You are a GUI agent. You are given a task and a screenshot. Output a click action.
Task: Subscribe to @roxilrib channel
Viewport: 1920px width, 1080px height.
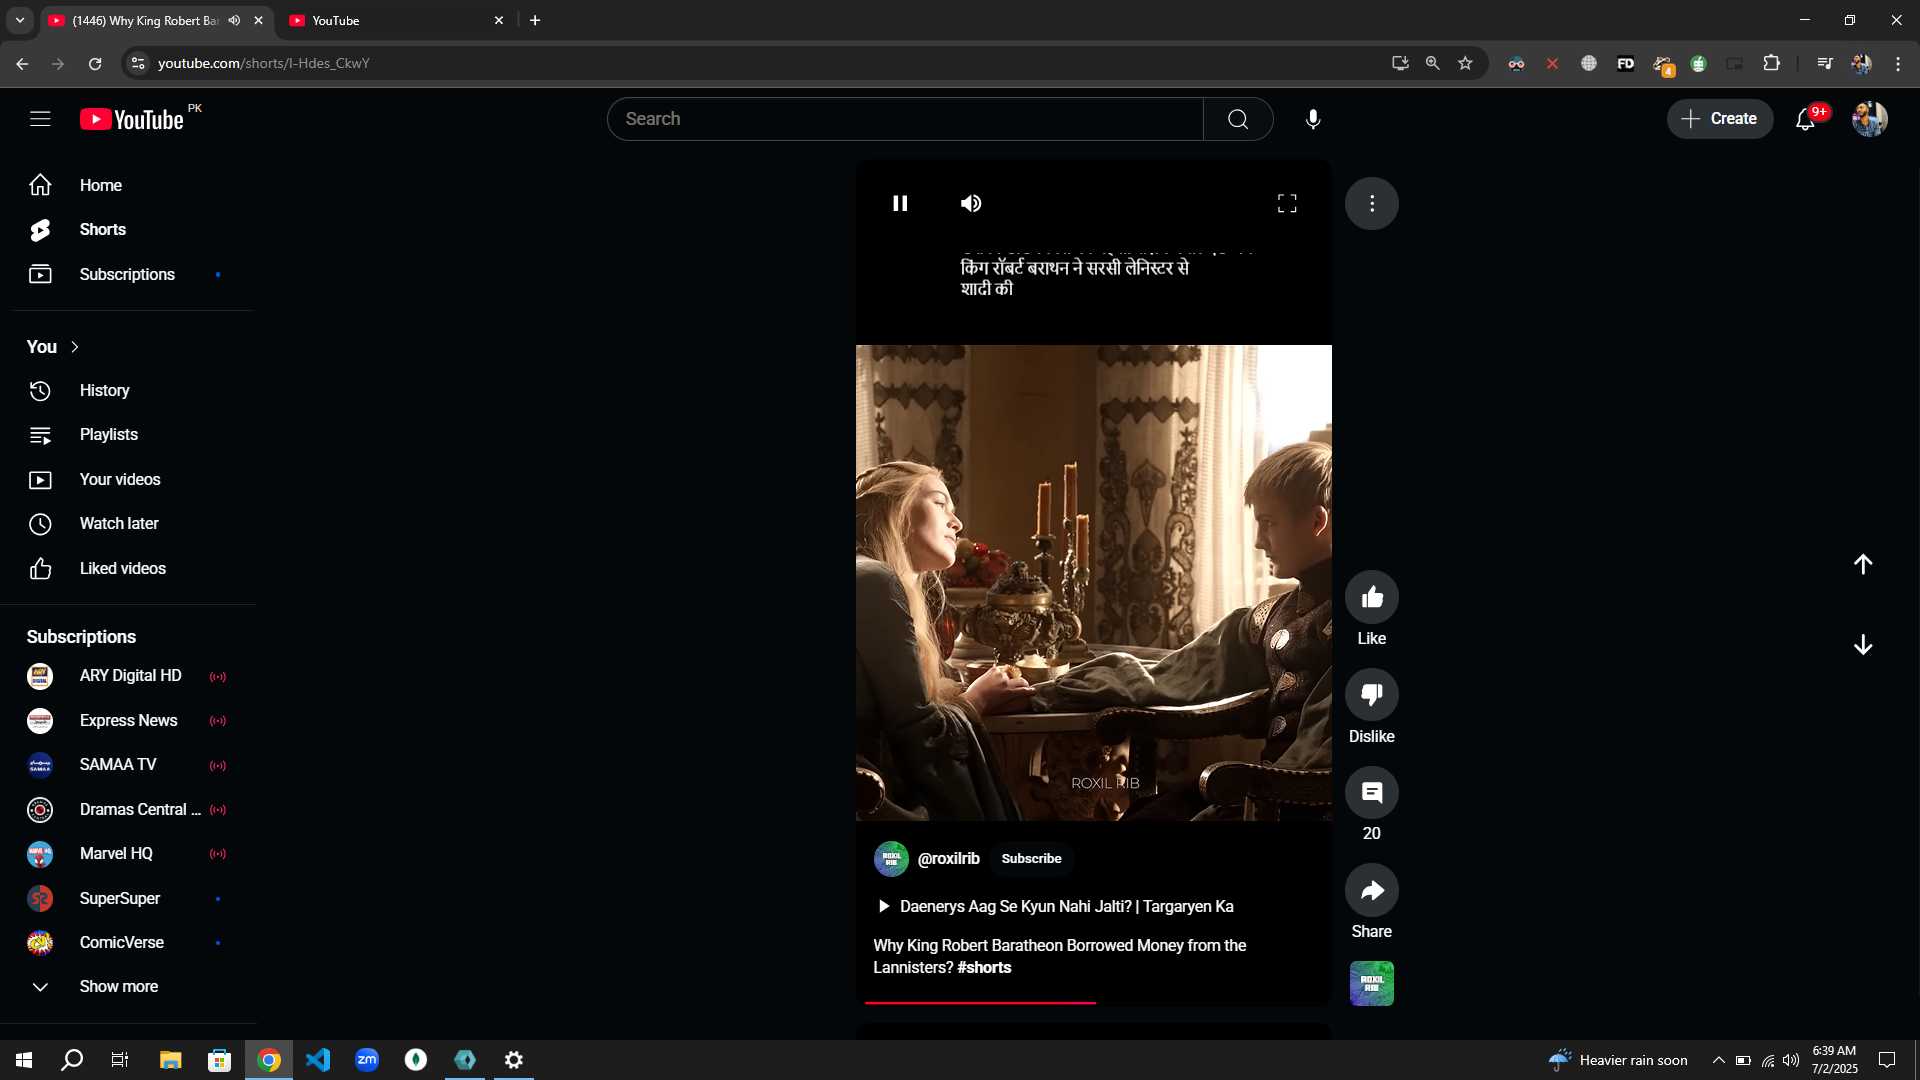1031,858
